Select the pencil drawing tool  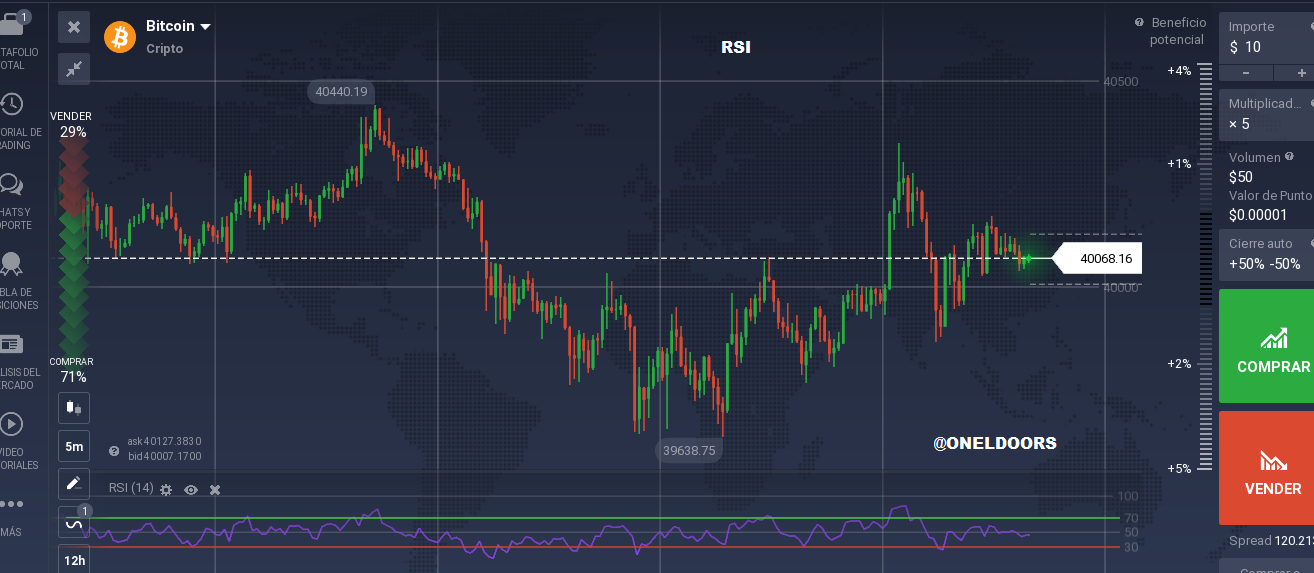pos(74,484)
